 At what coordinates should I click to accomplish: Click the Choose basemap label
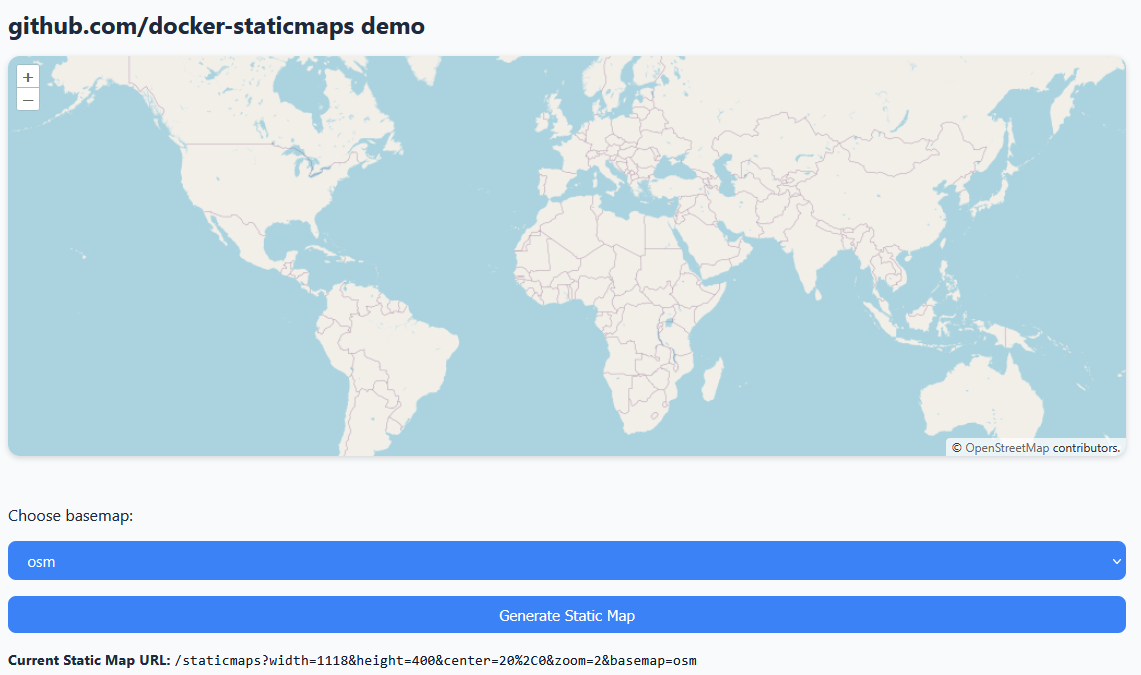tap(71, 516)
